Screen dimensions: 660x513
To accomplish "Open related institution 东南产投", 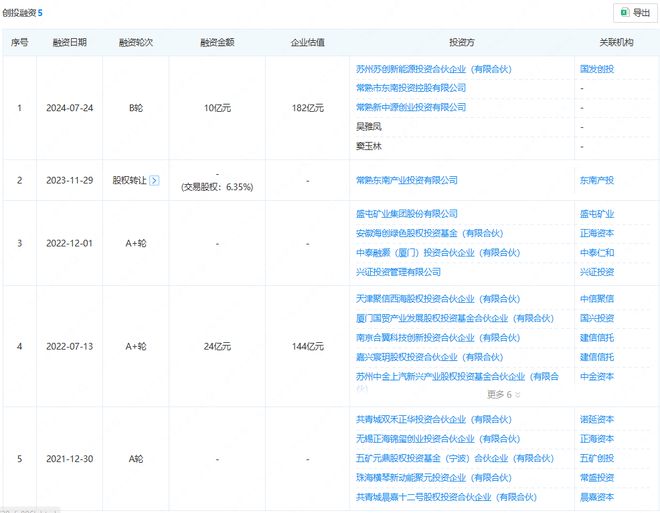I will (597, 180).
